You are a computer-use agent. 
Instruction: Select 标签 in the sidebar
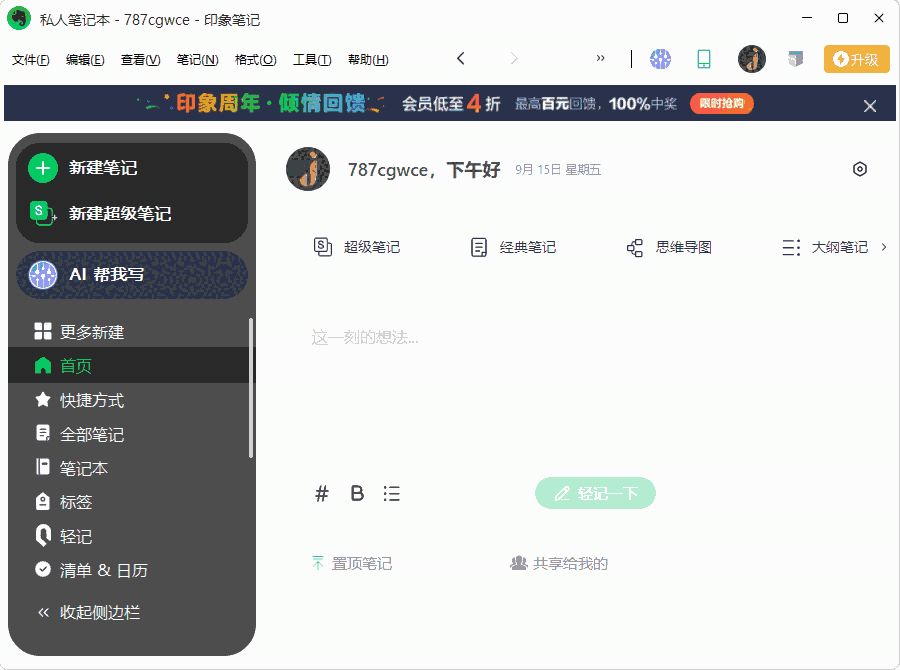point(75,501)
